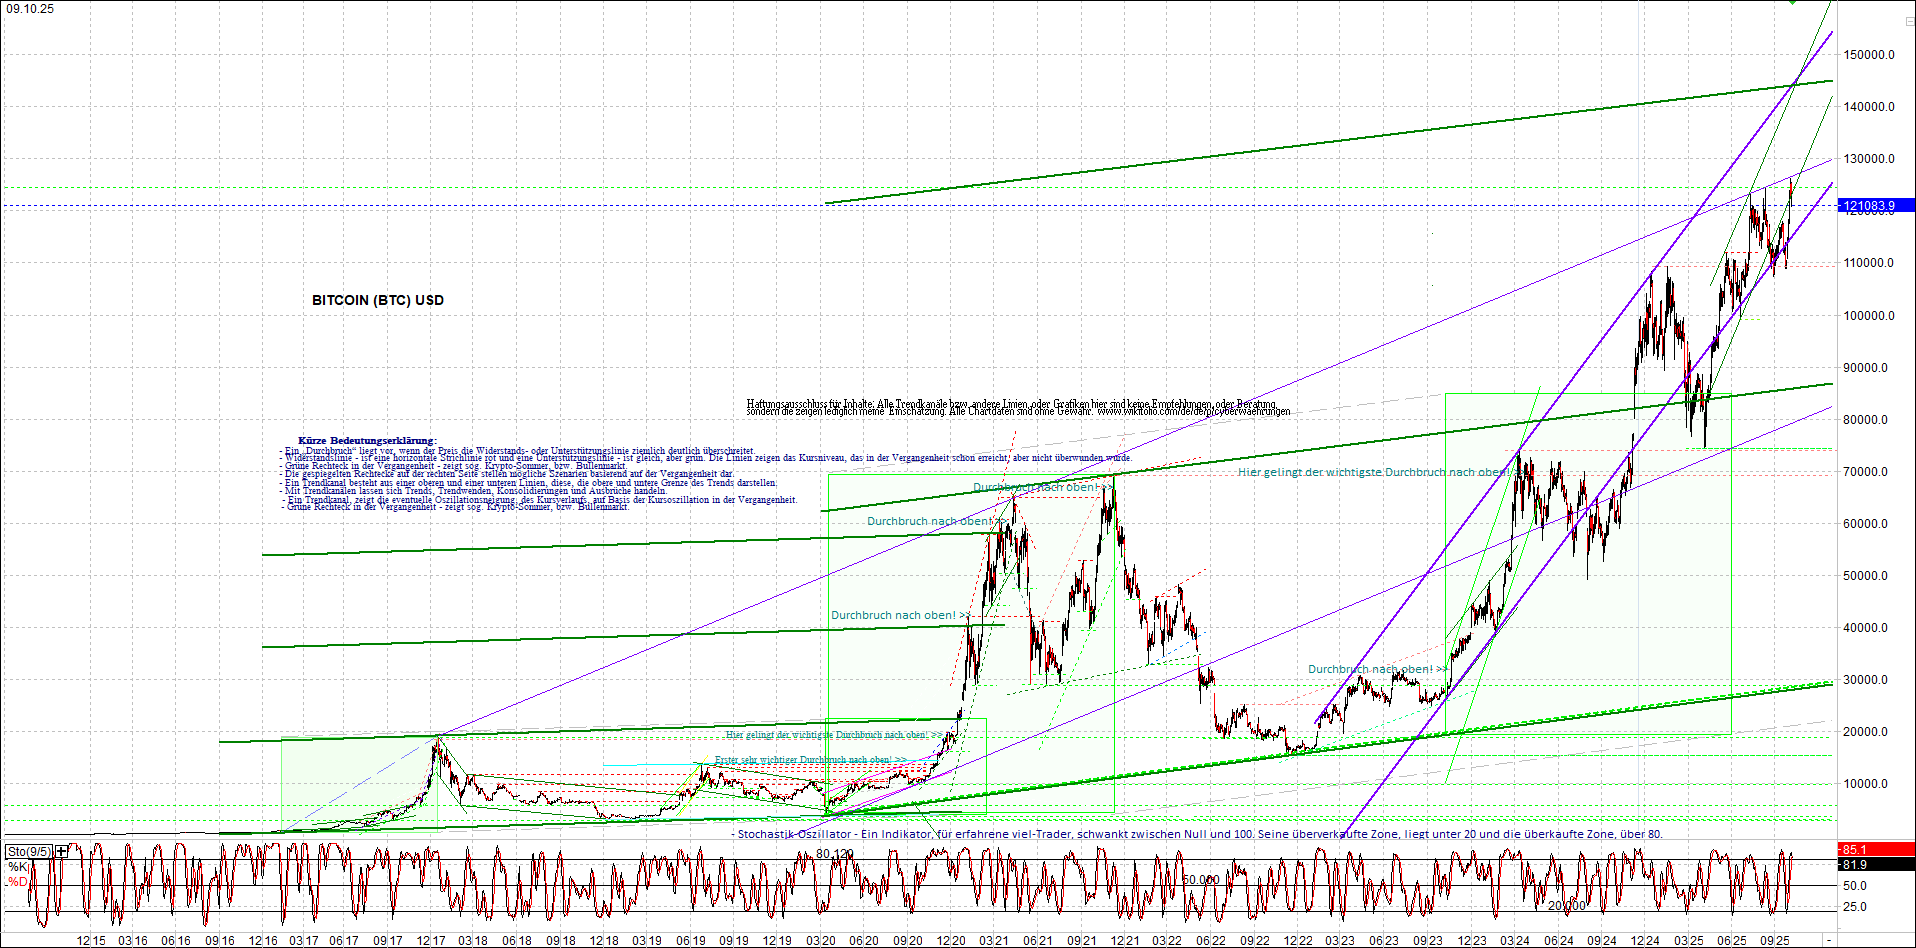Click the green arrow marker above the price scale
Screen dimensions: 1916x948
tap(1792, 4)
